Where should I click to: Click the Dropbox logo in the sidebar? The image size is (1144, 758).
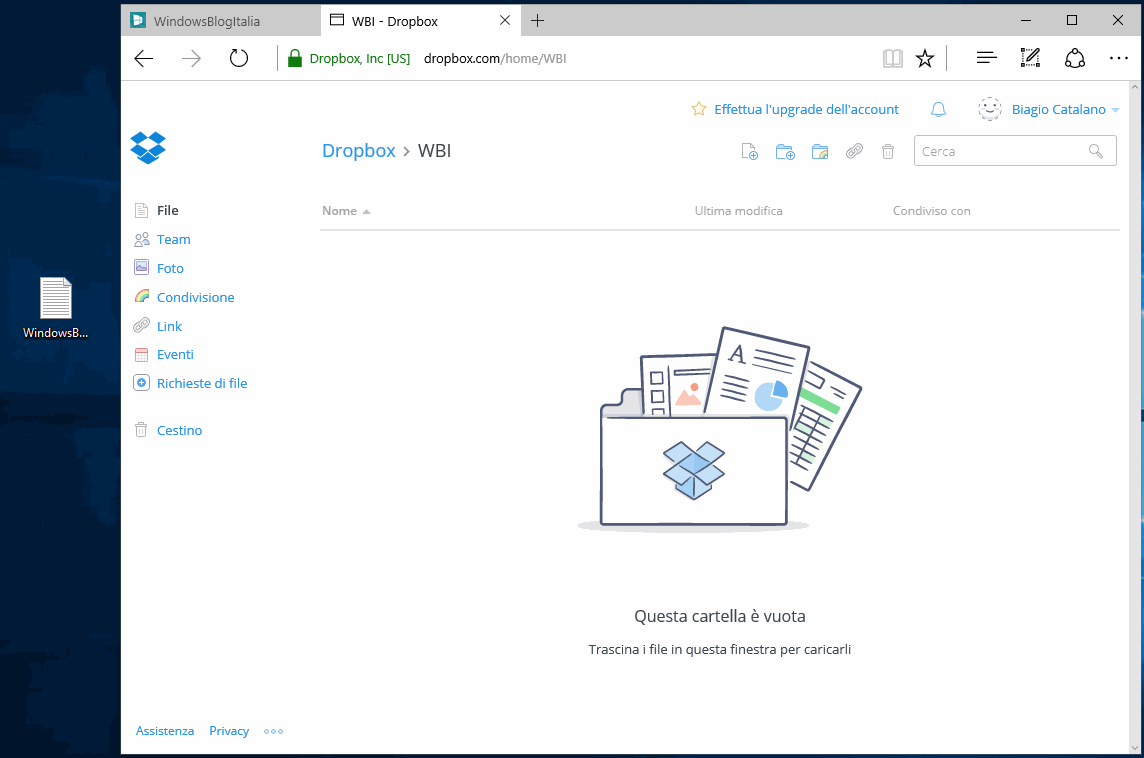(x=148, y=148)
